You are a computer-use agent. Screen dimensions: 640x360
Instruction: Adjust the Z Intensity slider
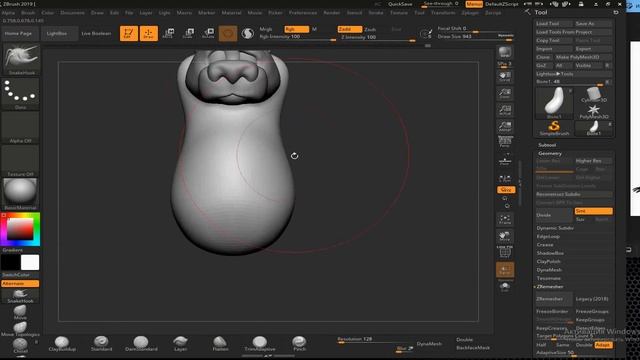(378, 38)
